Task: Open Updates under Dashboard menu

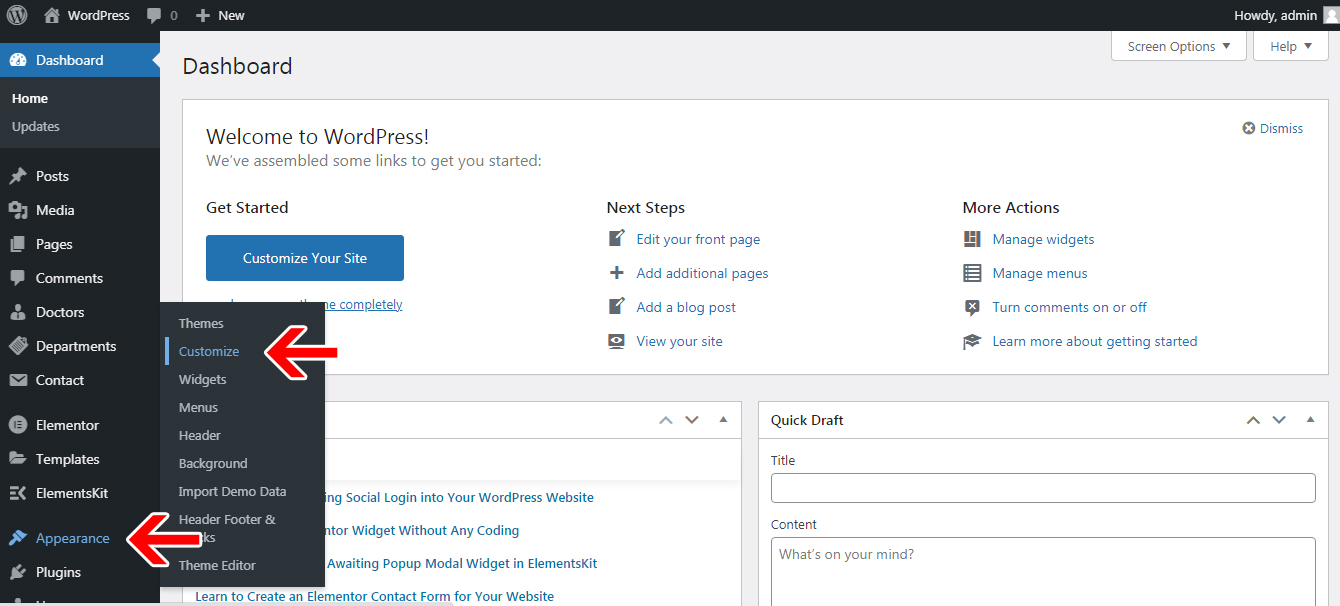Action: [x=36, y=126]
